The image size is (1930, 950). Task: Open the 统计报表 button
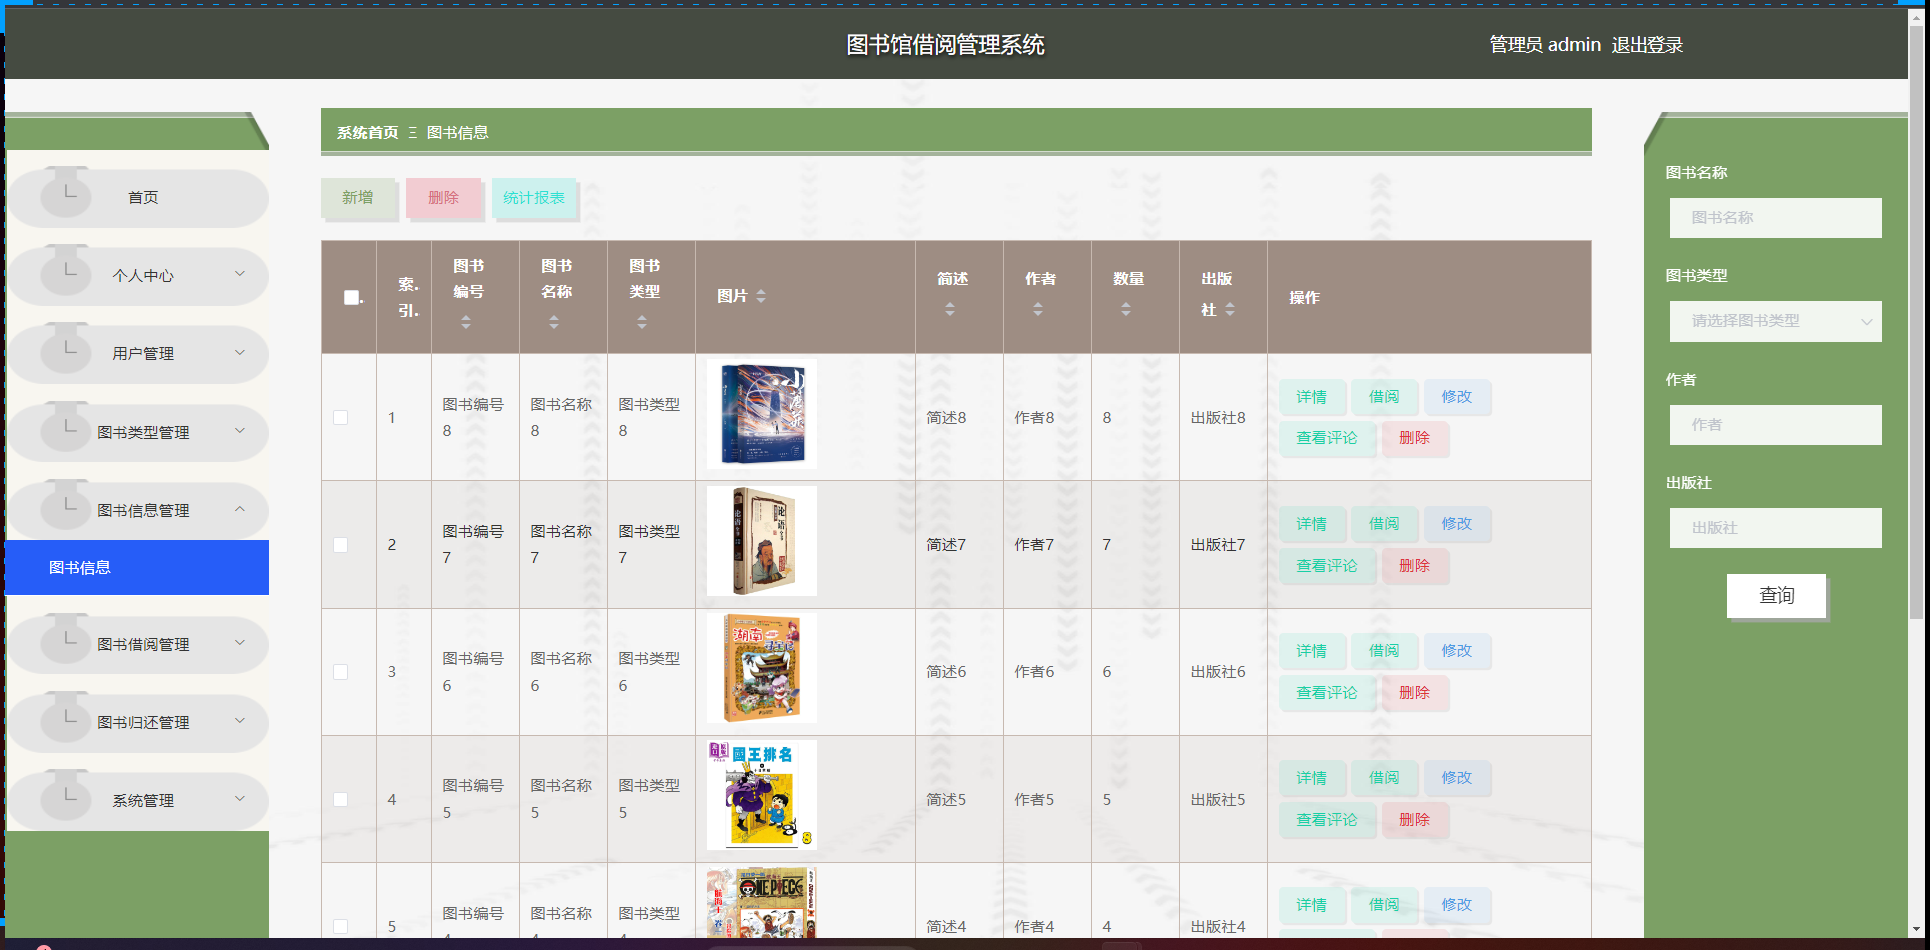pyautogui.click(x=533, y=198)
